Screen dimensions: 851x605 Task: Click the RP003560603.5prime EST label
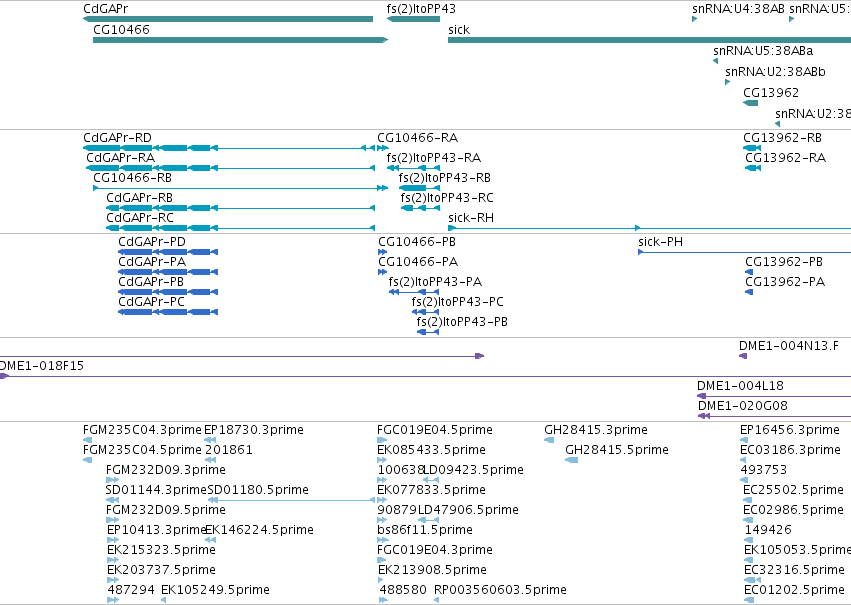pos(500,590)
